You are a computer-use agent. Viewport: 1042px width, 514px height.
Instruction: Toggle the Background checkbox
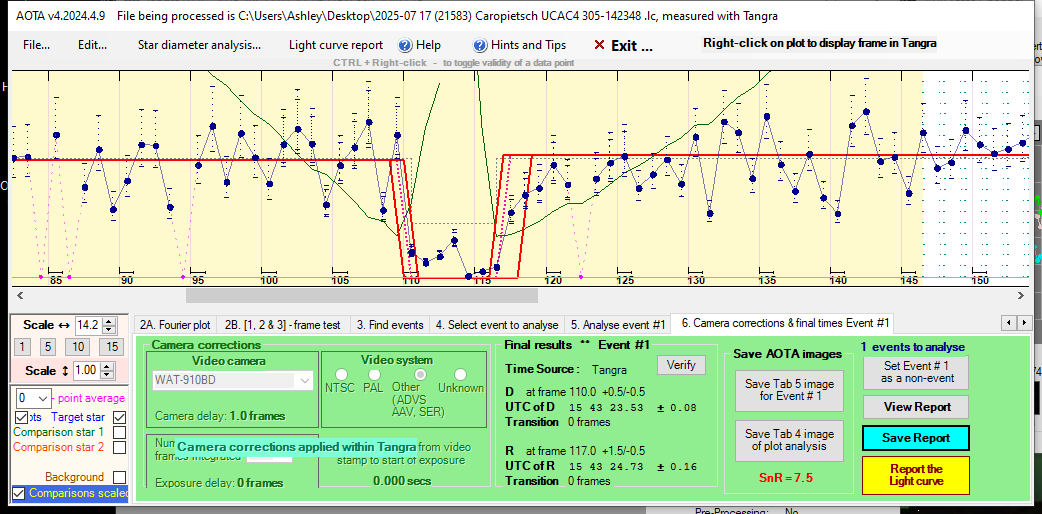point(120,477)
